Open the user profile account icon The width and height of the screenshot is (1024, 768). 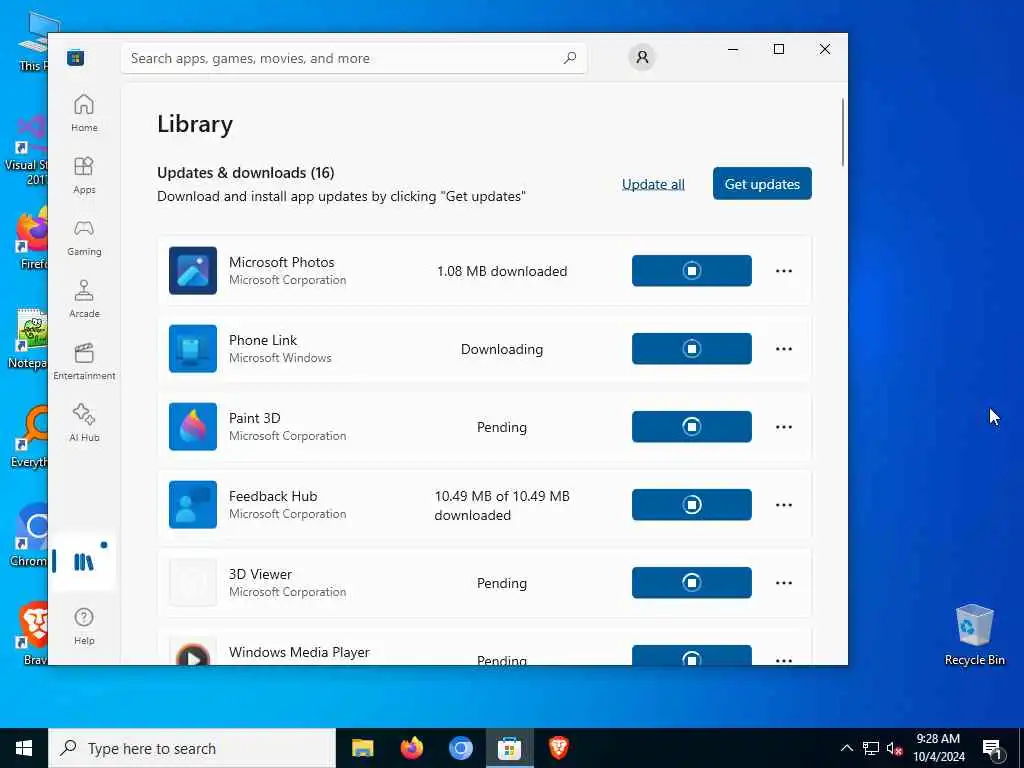point(642,57)
